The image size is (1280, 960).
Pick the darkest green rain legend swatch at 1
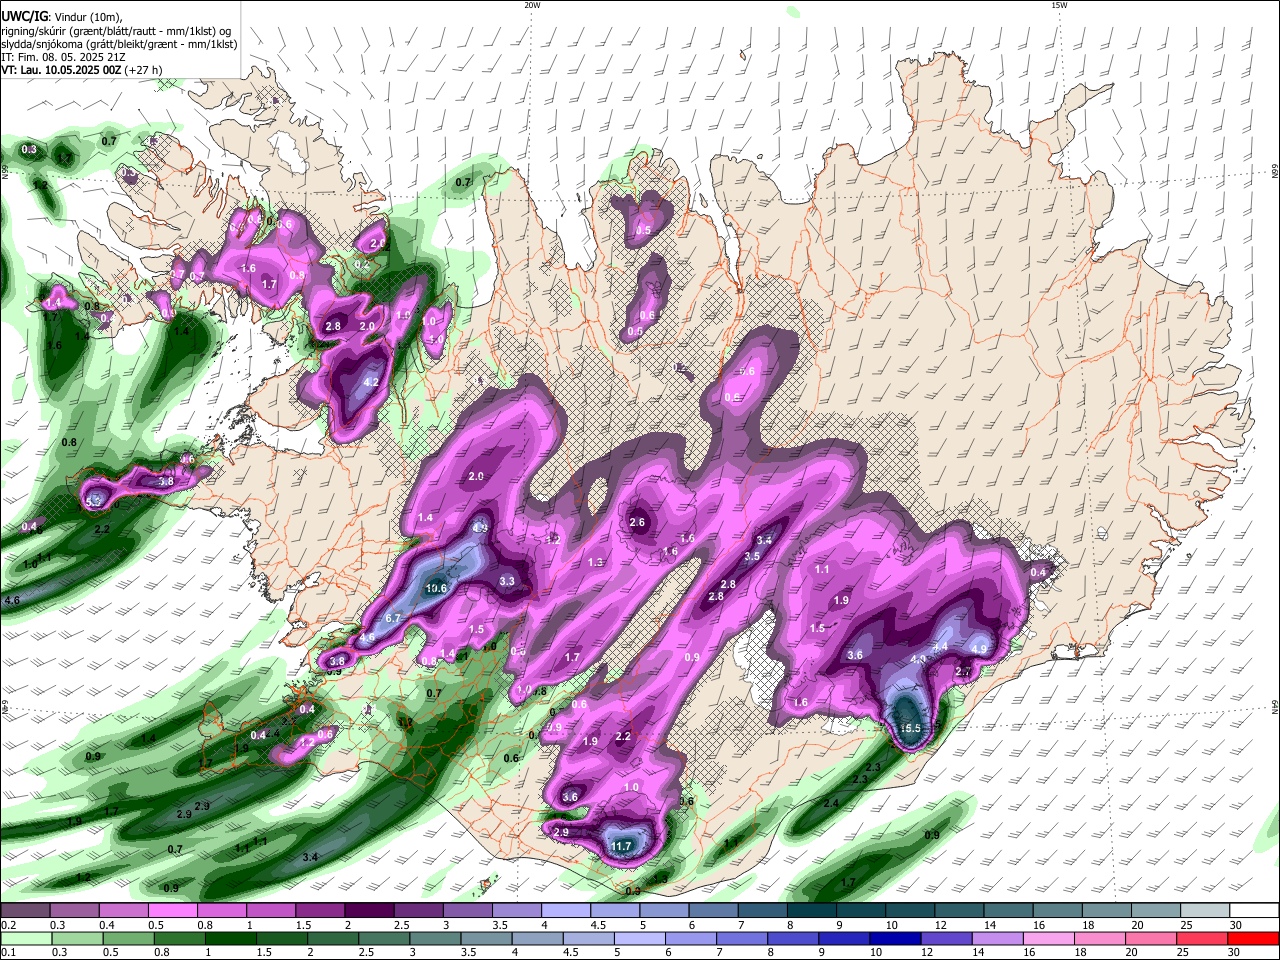(232, 938)
